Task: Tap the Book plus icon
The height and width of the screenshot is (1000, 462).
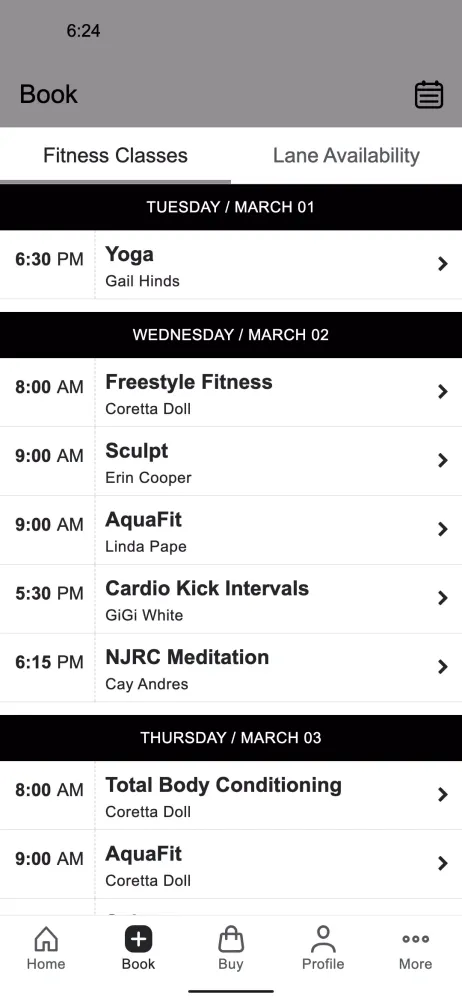Action: coord(138,939)
